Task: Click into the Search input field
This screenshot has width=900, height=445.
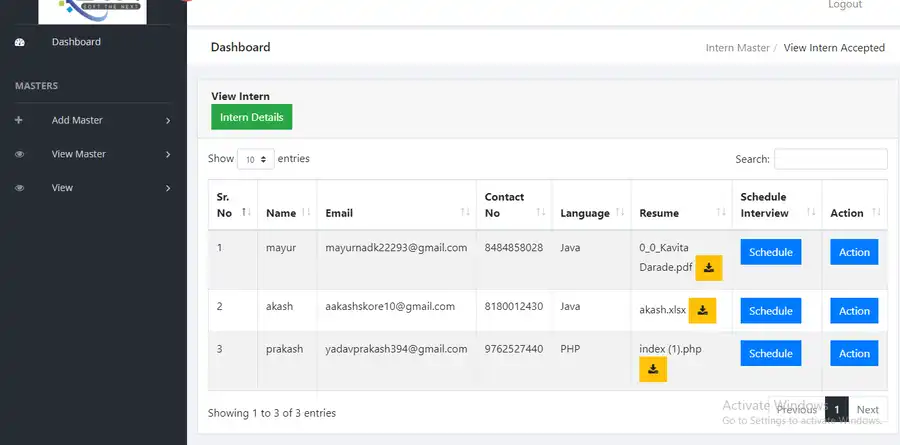Action: 830,159
